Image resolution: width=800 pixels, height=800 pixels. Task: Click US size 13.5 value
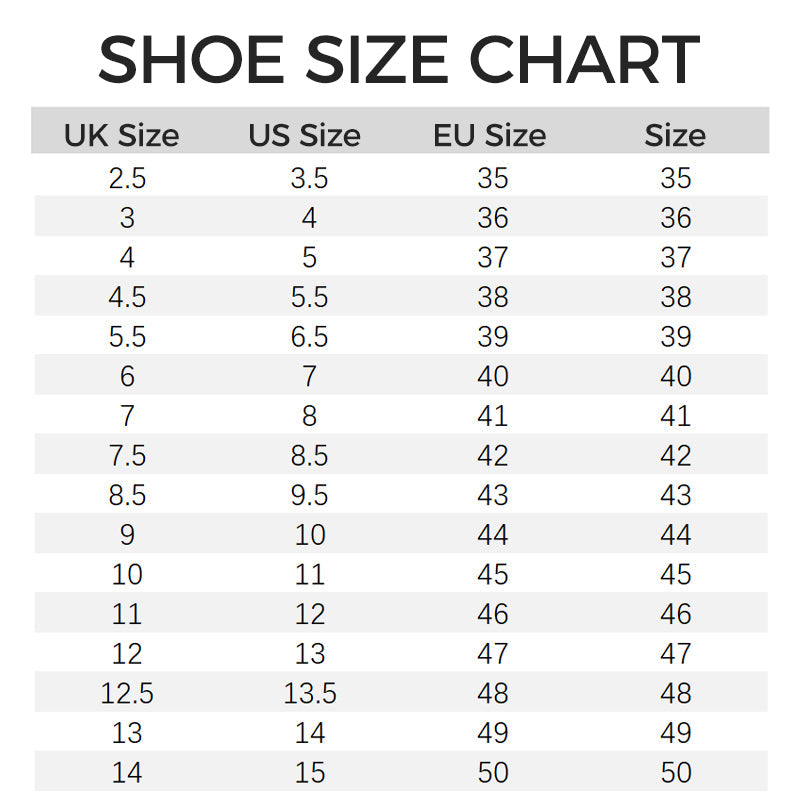309,693
